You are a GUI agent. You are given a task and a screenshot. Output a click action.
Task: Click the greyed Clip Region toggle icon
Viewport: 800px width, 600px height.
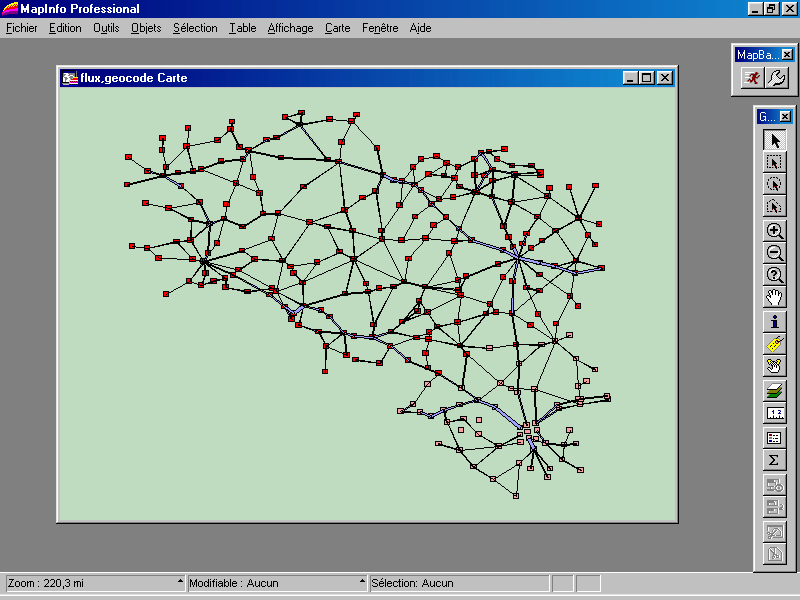pos(774,532)
